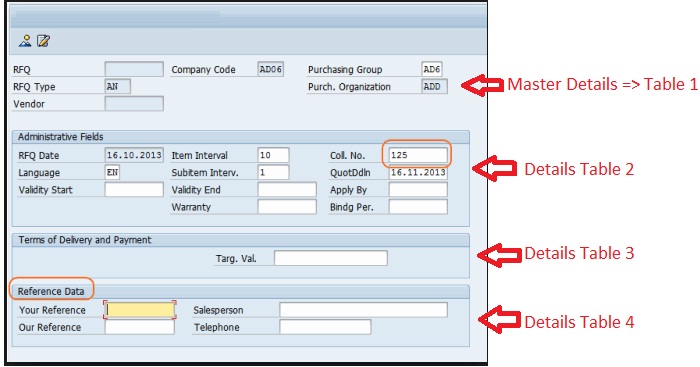
Task: Click the Terms of Delivery and Payment header
Action: point(241,240)
